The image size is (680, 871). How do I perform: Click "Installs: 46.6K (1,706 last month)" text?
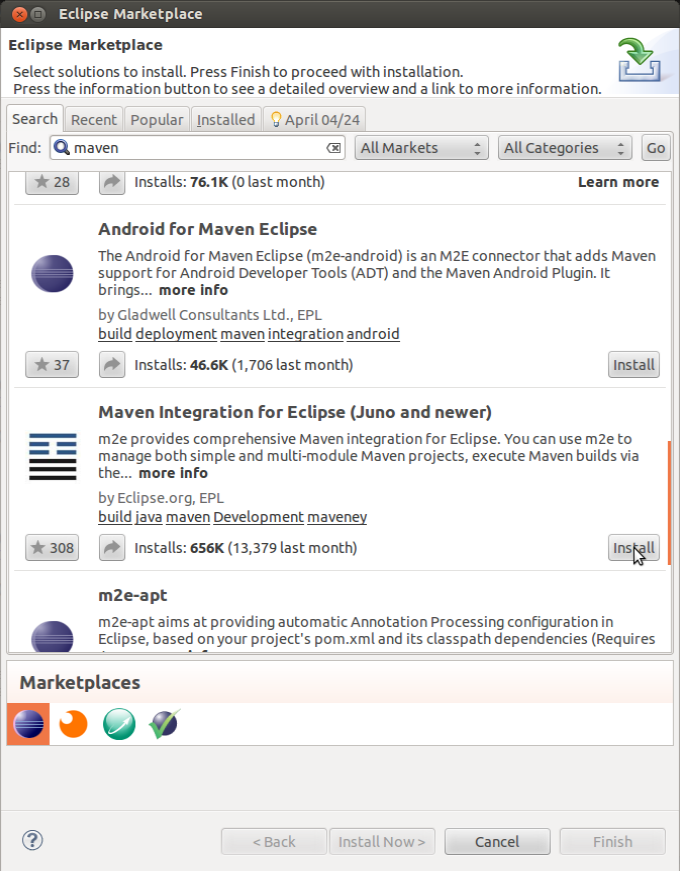click(243, 365)
